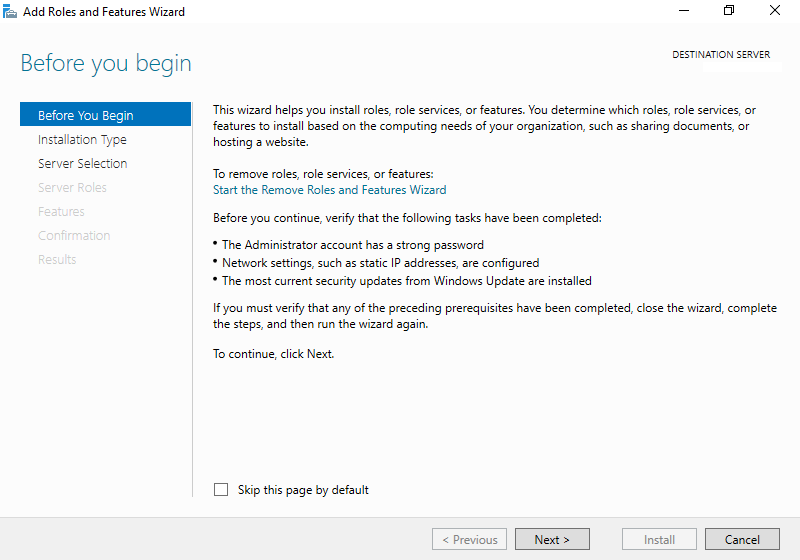Select the Server Roles step
This screenshot has height=560, width=800.
point(72,187)
